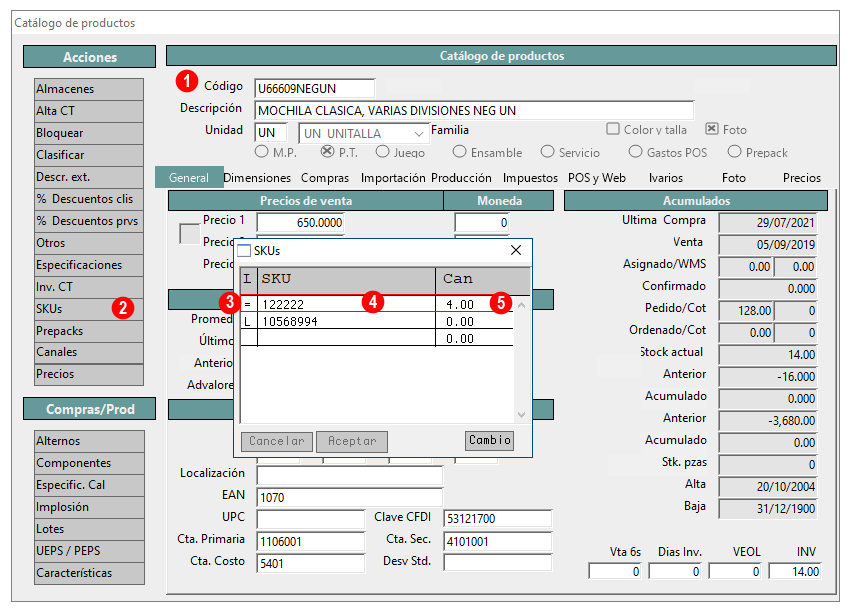
Task: Show the POS y Web tab
Action: pos(597,177)
